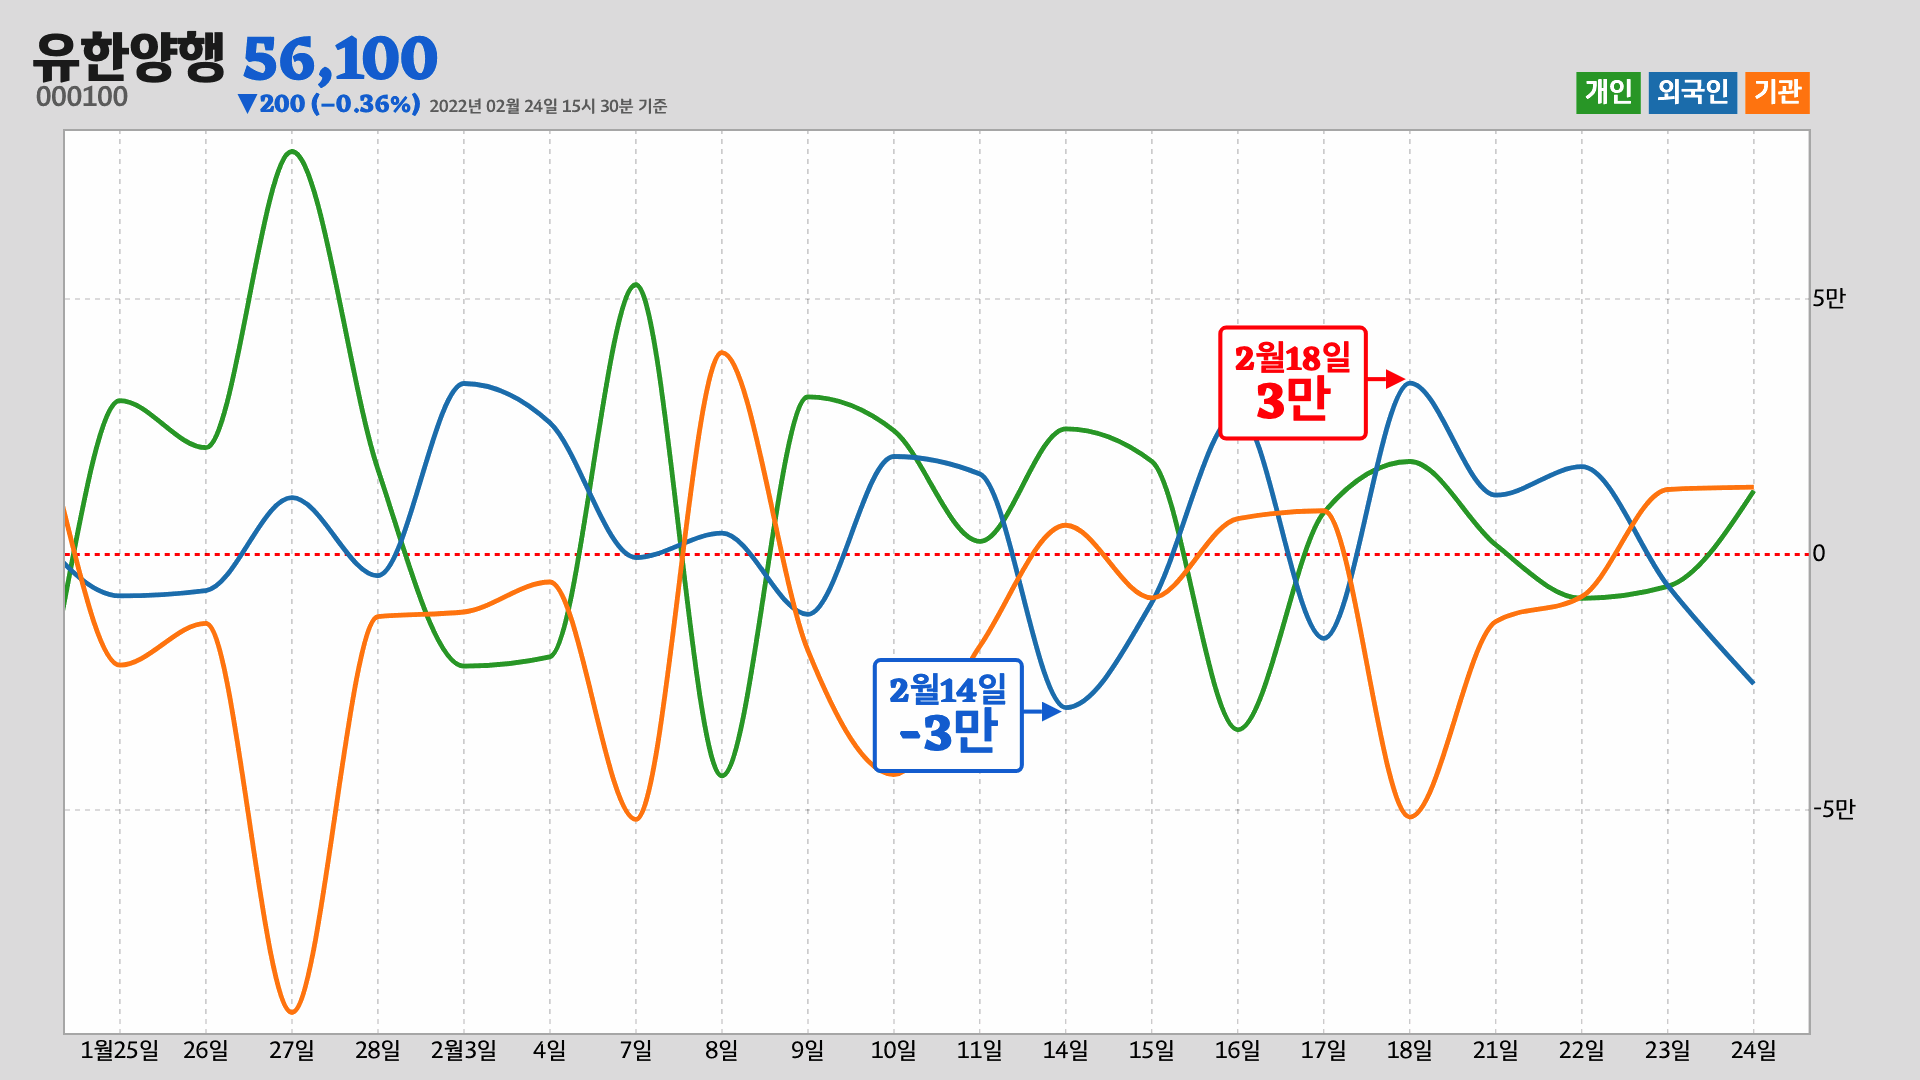The width and height of the screenshot is (1920, 1080).
Task: Select the stock name 유한양행
Action: click(x=129, y=57)
